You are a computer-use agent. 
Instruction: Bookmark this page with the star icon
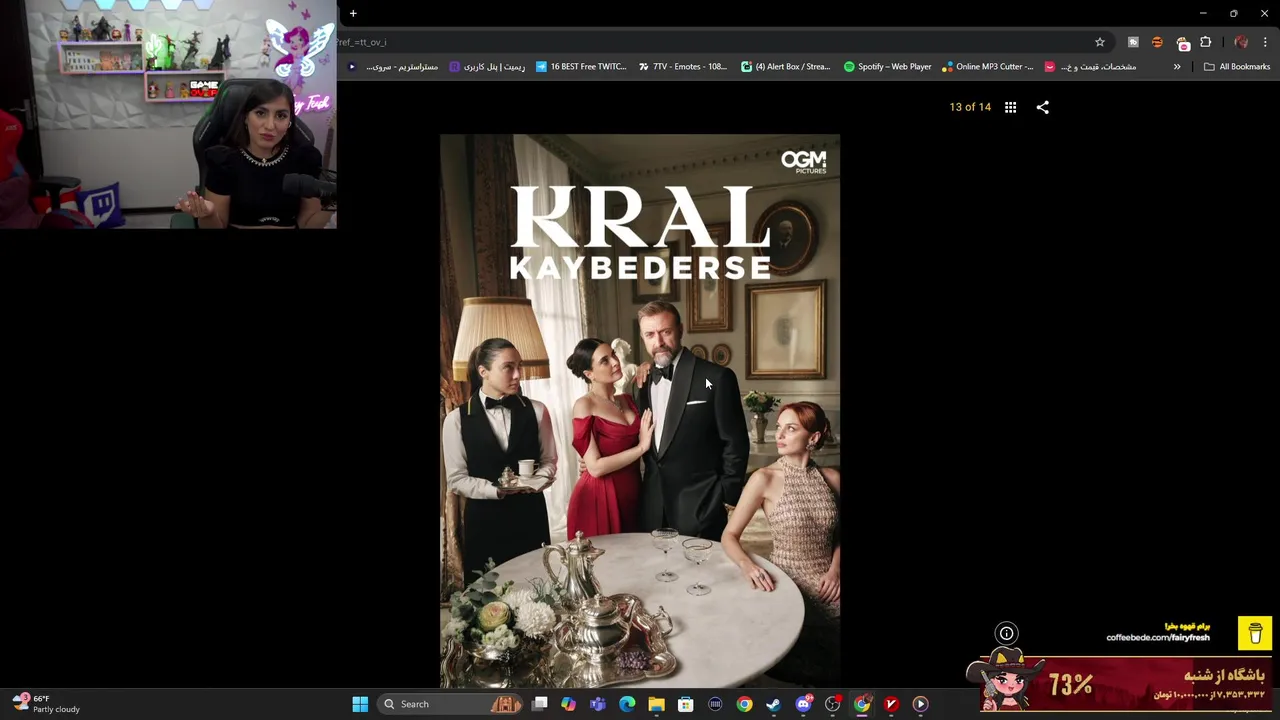[1100, 42]
